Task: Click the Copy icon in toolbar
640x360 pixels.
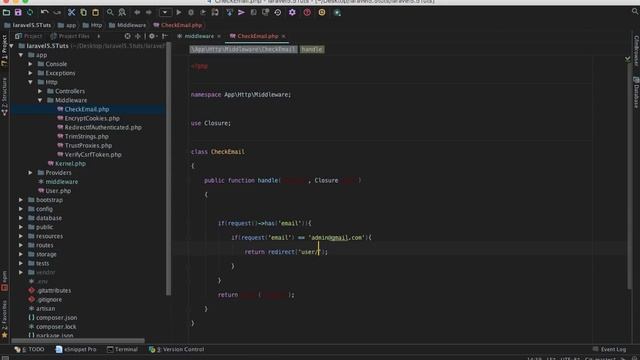Action: pyautogui.click(x=83, y=13)
